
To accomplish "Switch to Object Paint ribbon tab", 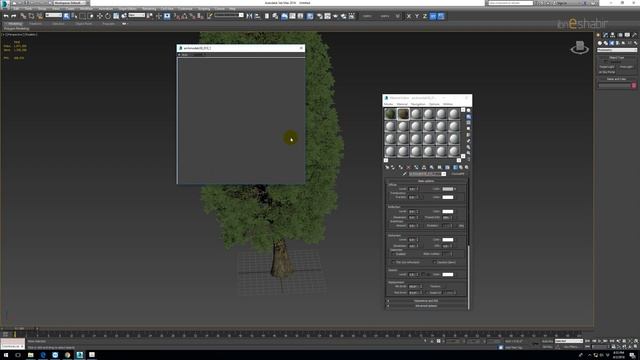I will [x=84, y=24].
